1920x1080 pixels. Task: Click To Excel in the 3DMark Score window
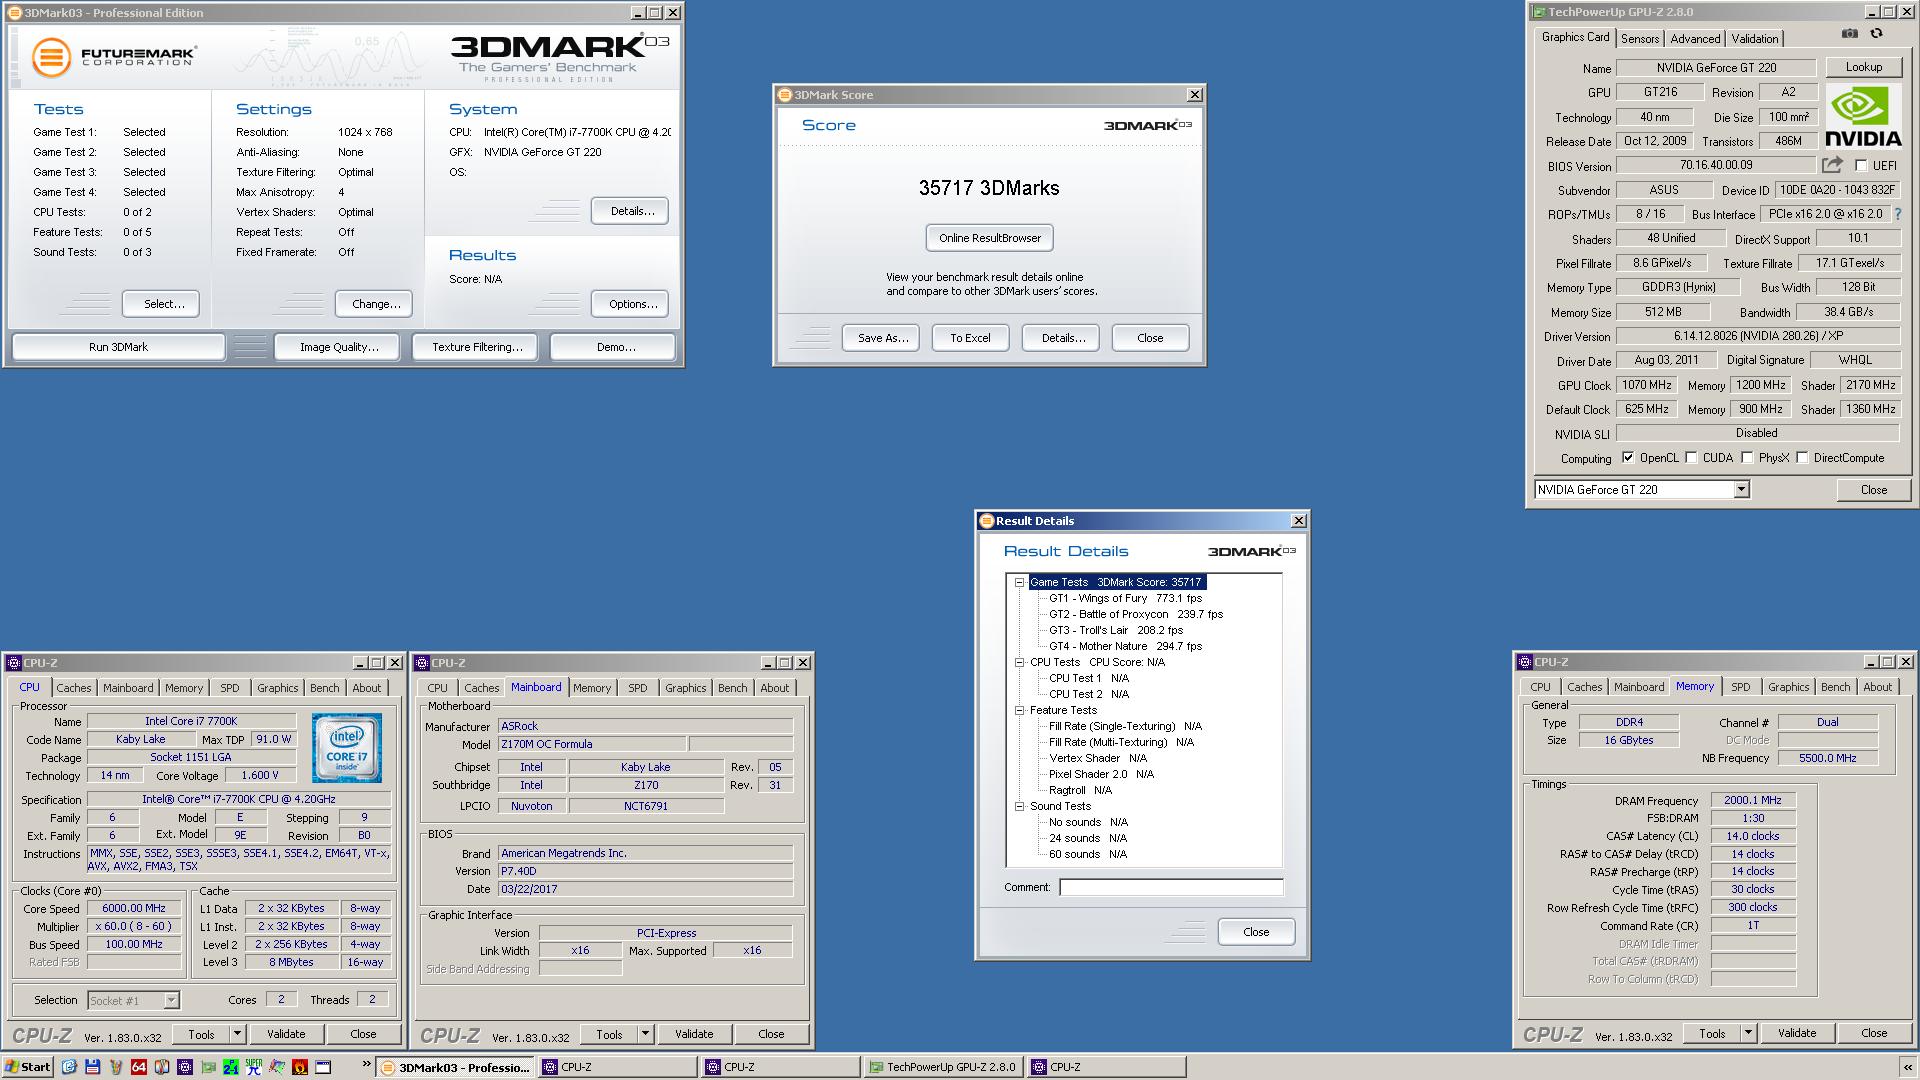tap(970, 338)
